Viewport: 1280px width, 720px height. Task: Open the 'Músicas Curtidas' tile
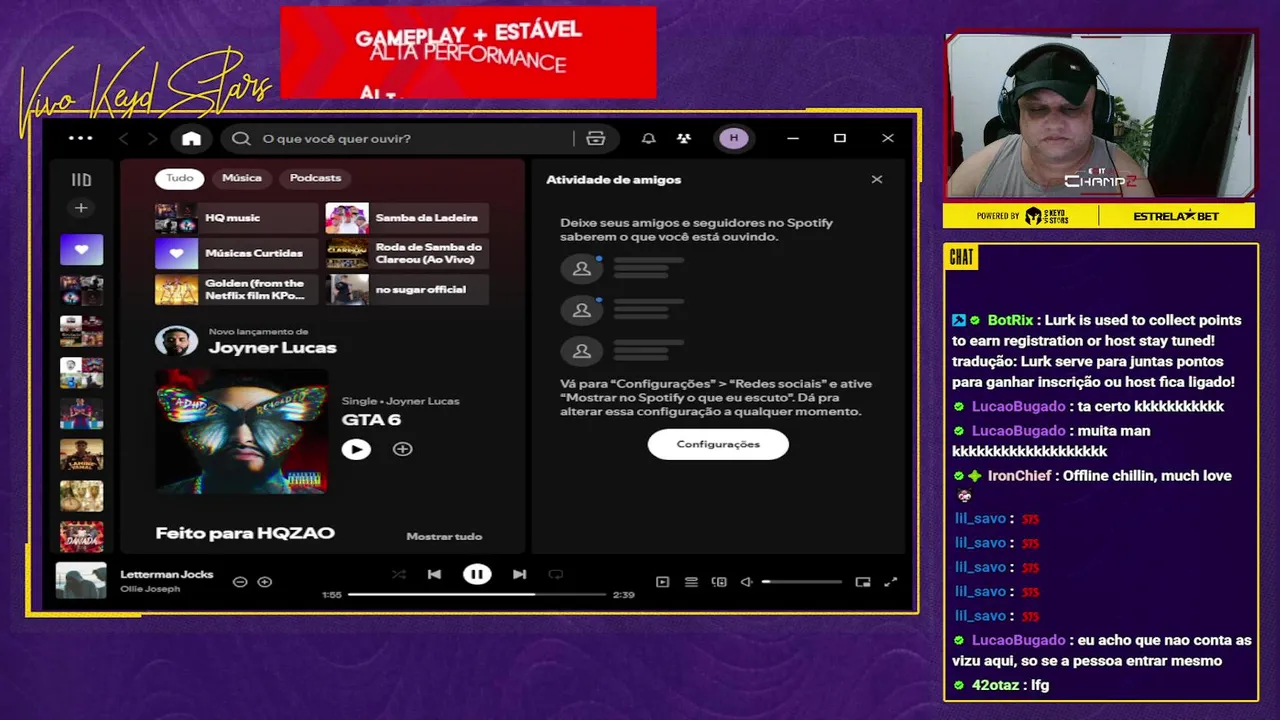pos(236,254)
